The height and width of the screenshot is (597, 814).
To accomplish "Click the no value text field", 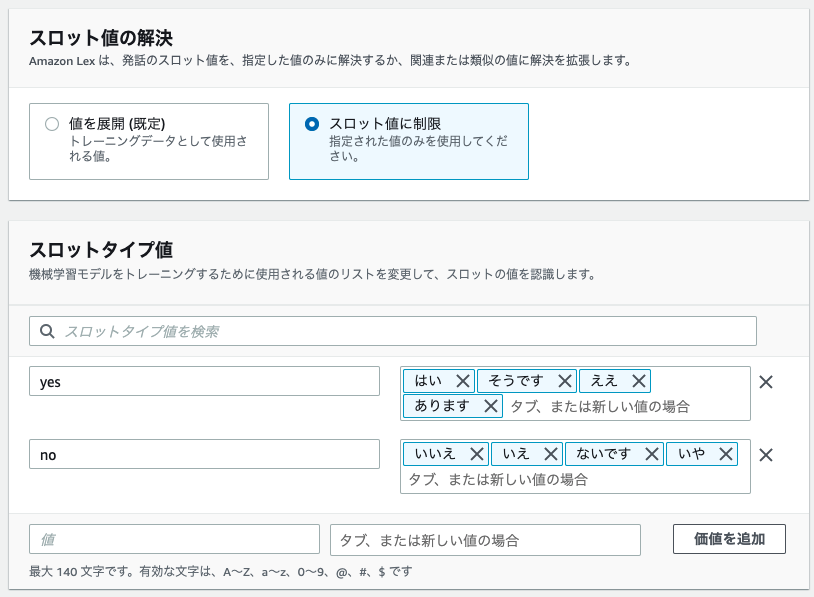I will point(204,454).
